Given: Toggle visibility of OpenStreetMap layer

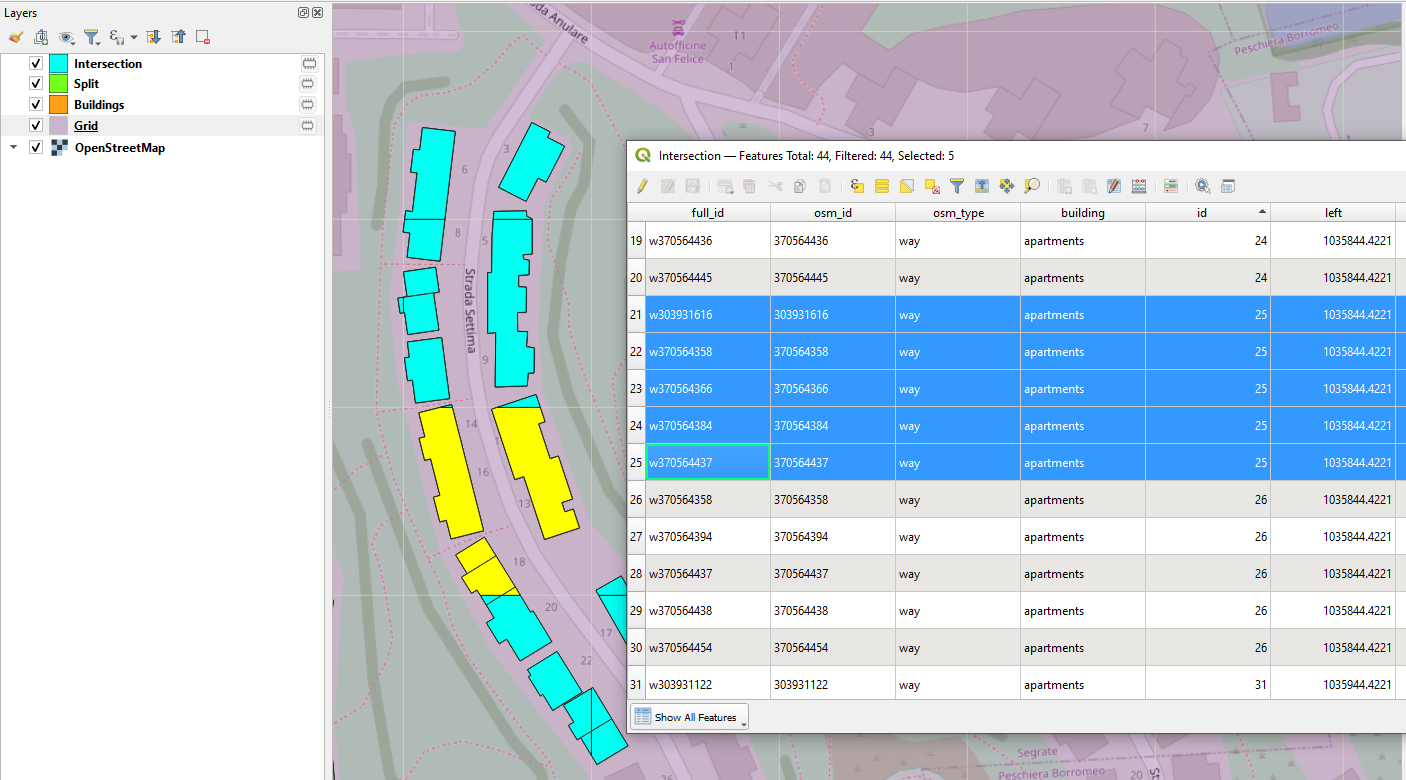Looking at the screenshot, I should (x=36, y=147).
